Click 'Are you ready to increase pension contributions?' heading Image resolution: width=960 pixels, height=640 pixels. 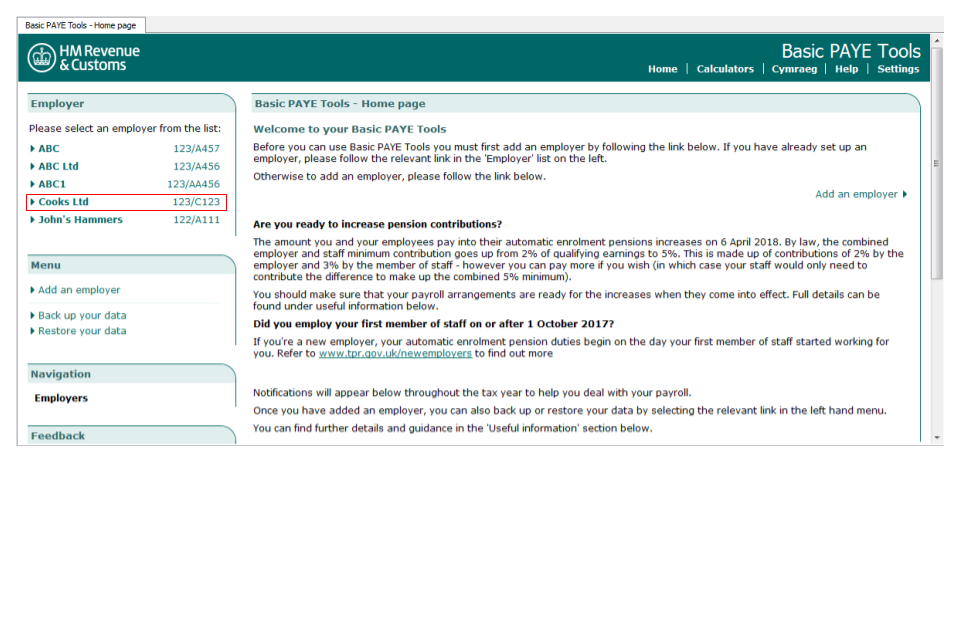(x=377, y=224)
